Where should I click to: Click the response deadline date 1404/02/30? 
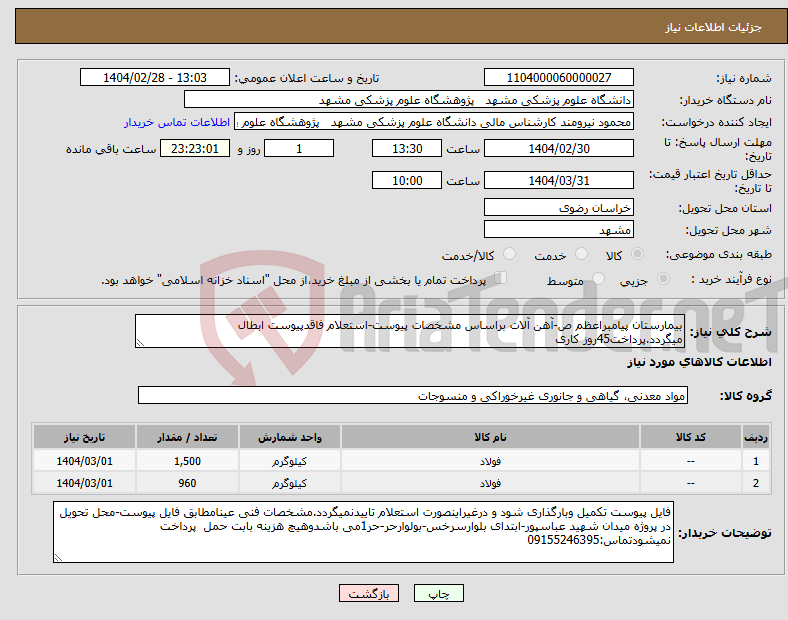(x=559, y=149)
